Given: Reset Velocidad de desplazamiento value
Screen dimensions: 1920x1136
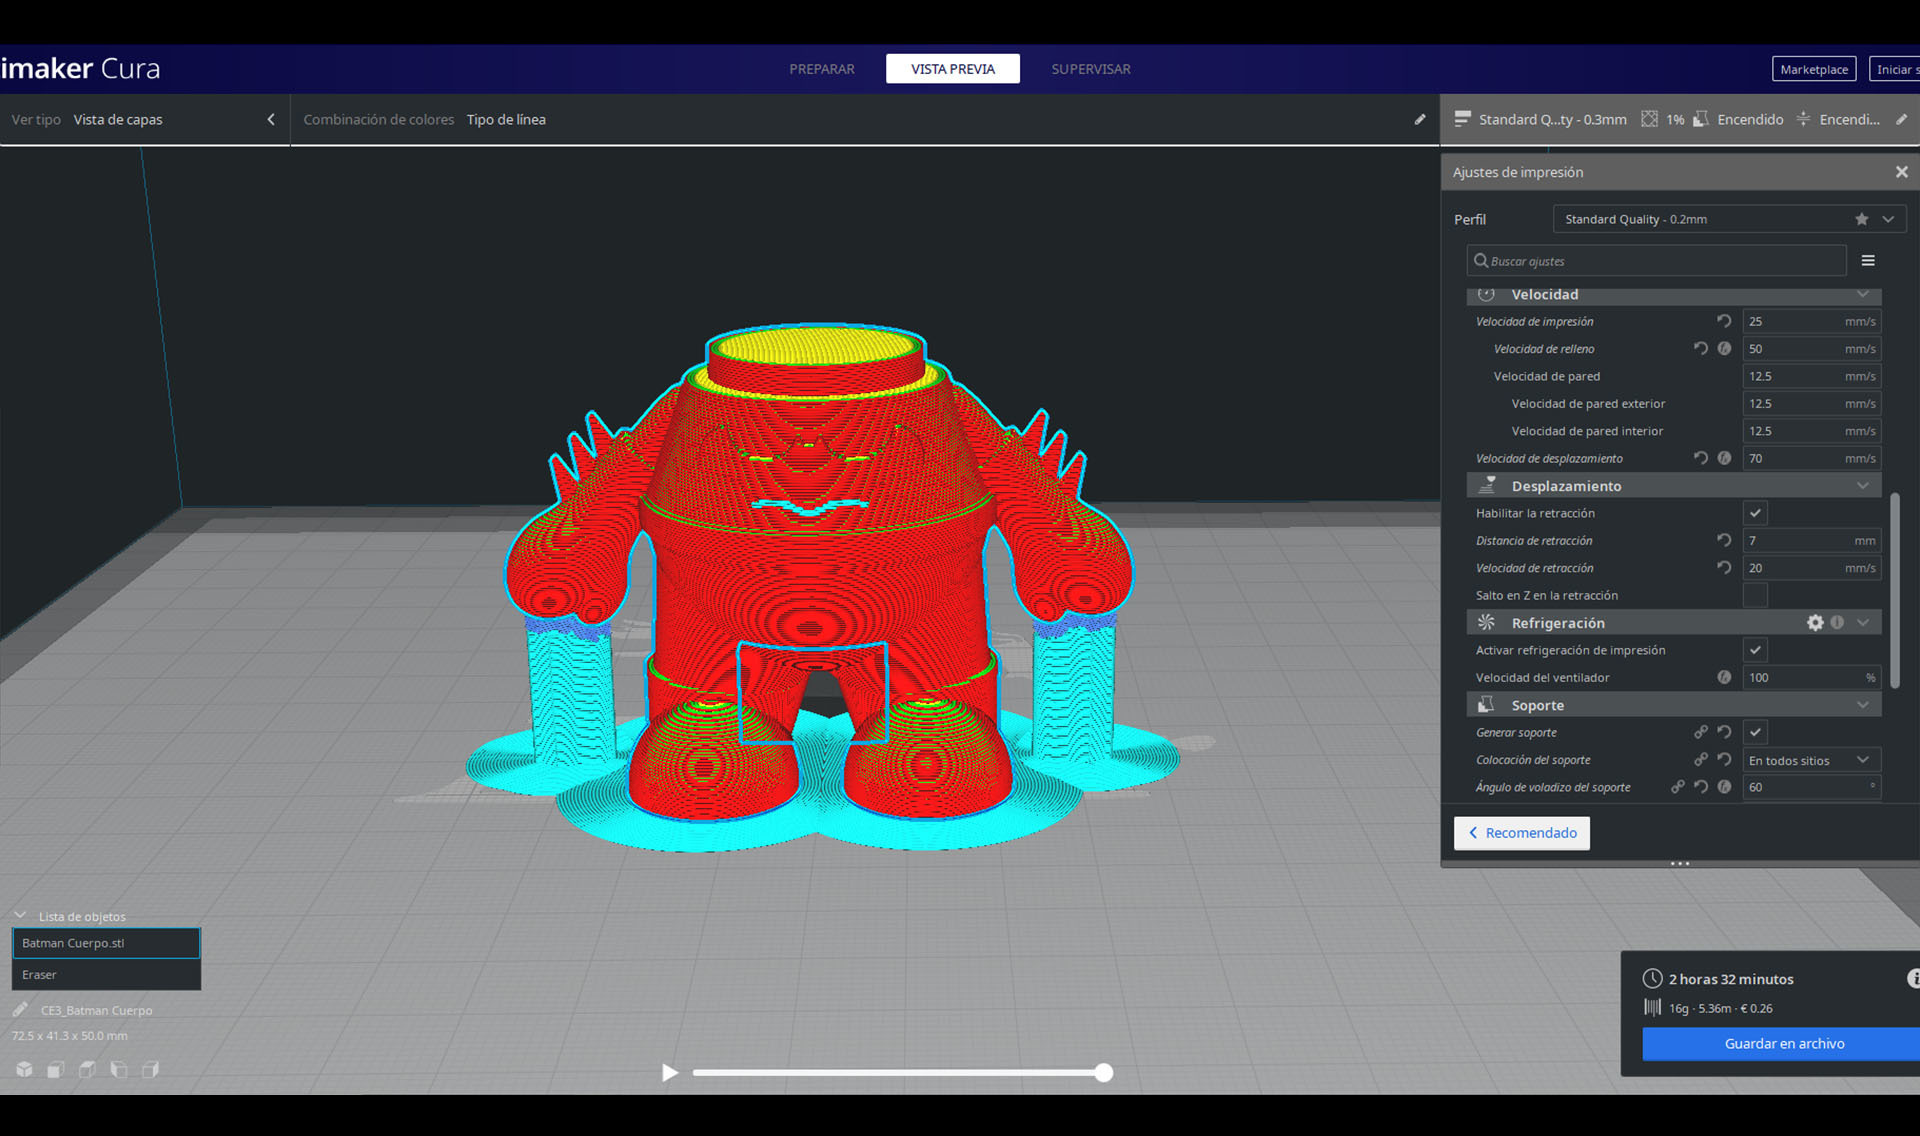Looking at the screenshot, I should click(1701, 458).
